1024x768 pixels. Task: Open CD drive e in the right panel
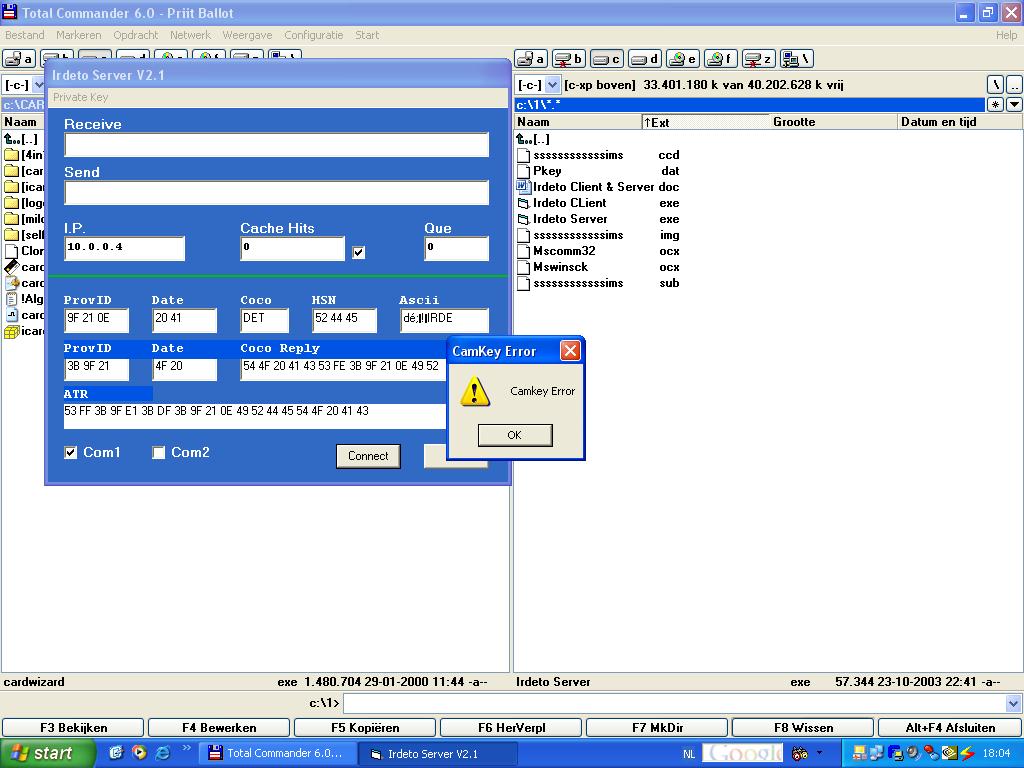[682, 59]
